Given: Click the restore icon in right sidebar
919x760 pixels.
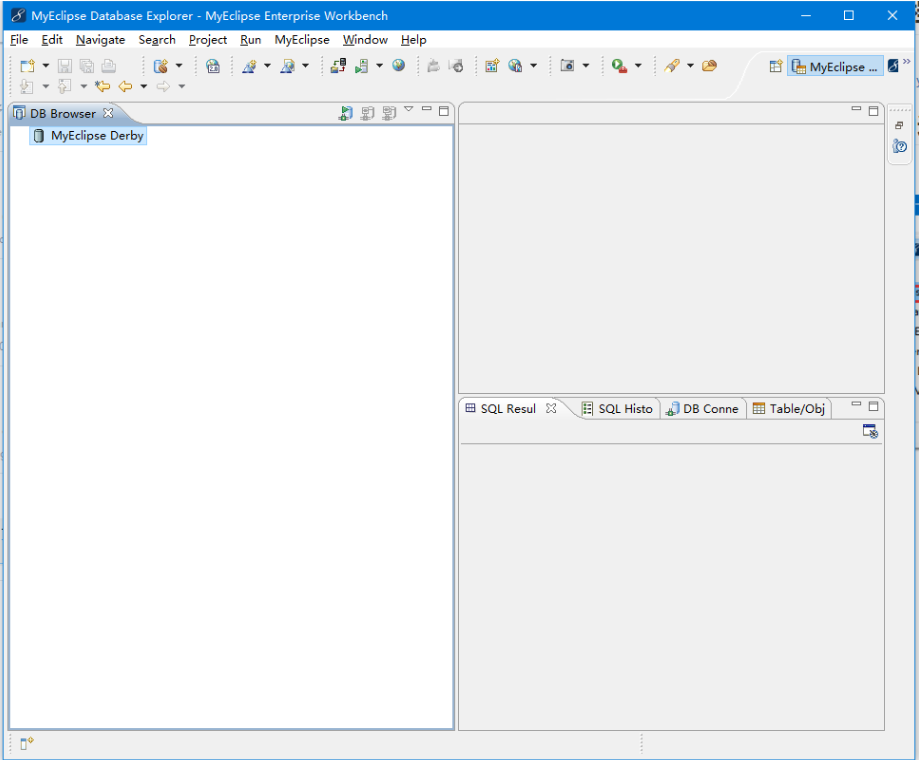Looking at the screenshot, I should pyautogui.click(x=899, y=125).
